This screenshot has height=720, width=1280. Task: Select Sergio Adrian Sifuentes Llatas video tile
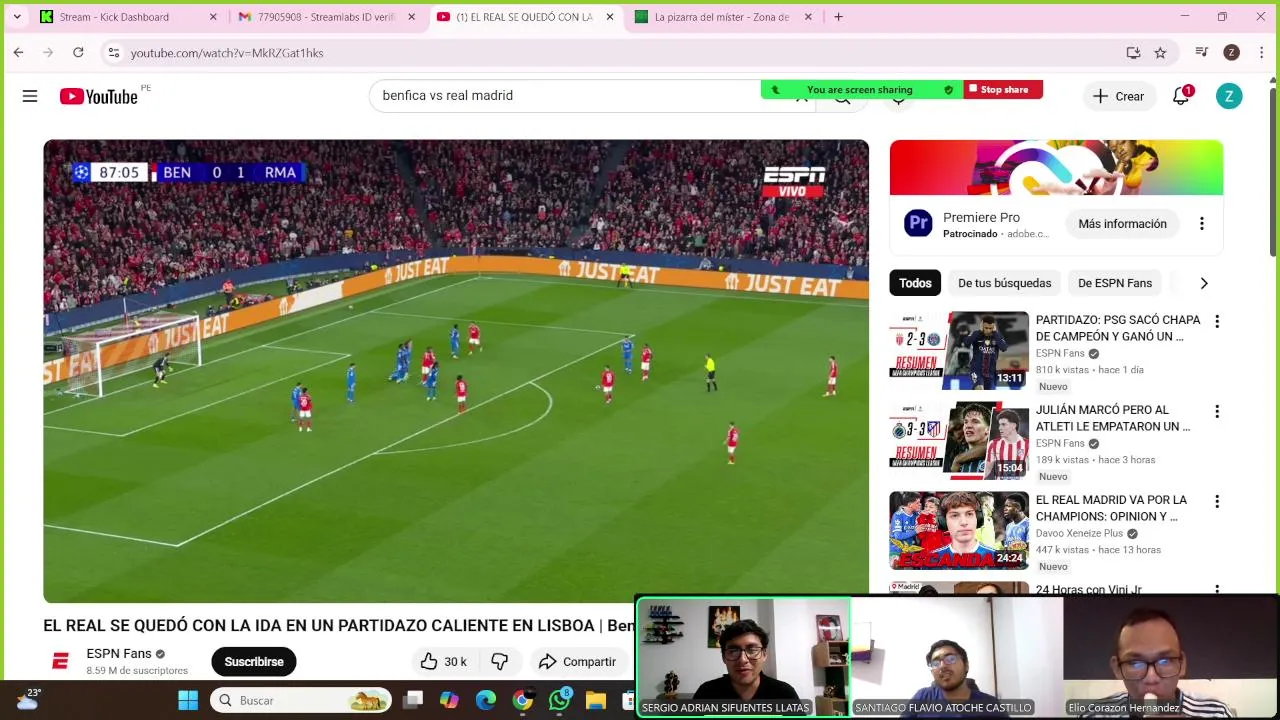743,657
